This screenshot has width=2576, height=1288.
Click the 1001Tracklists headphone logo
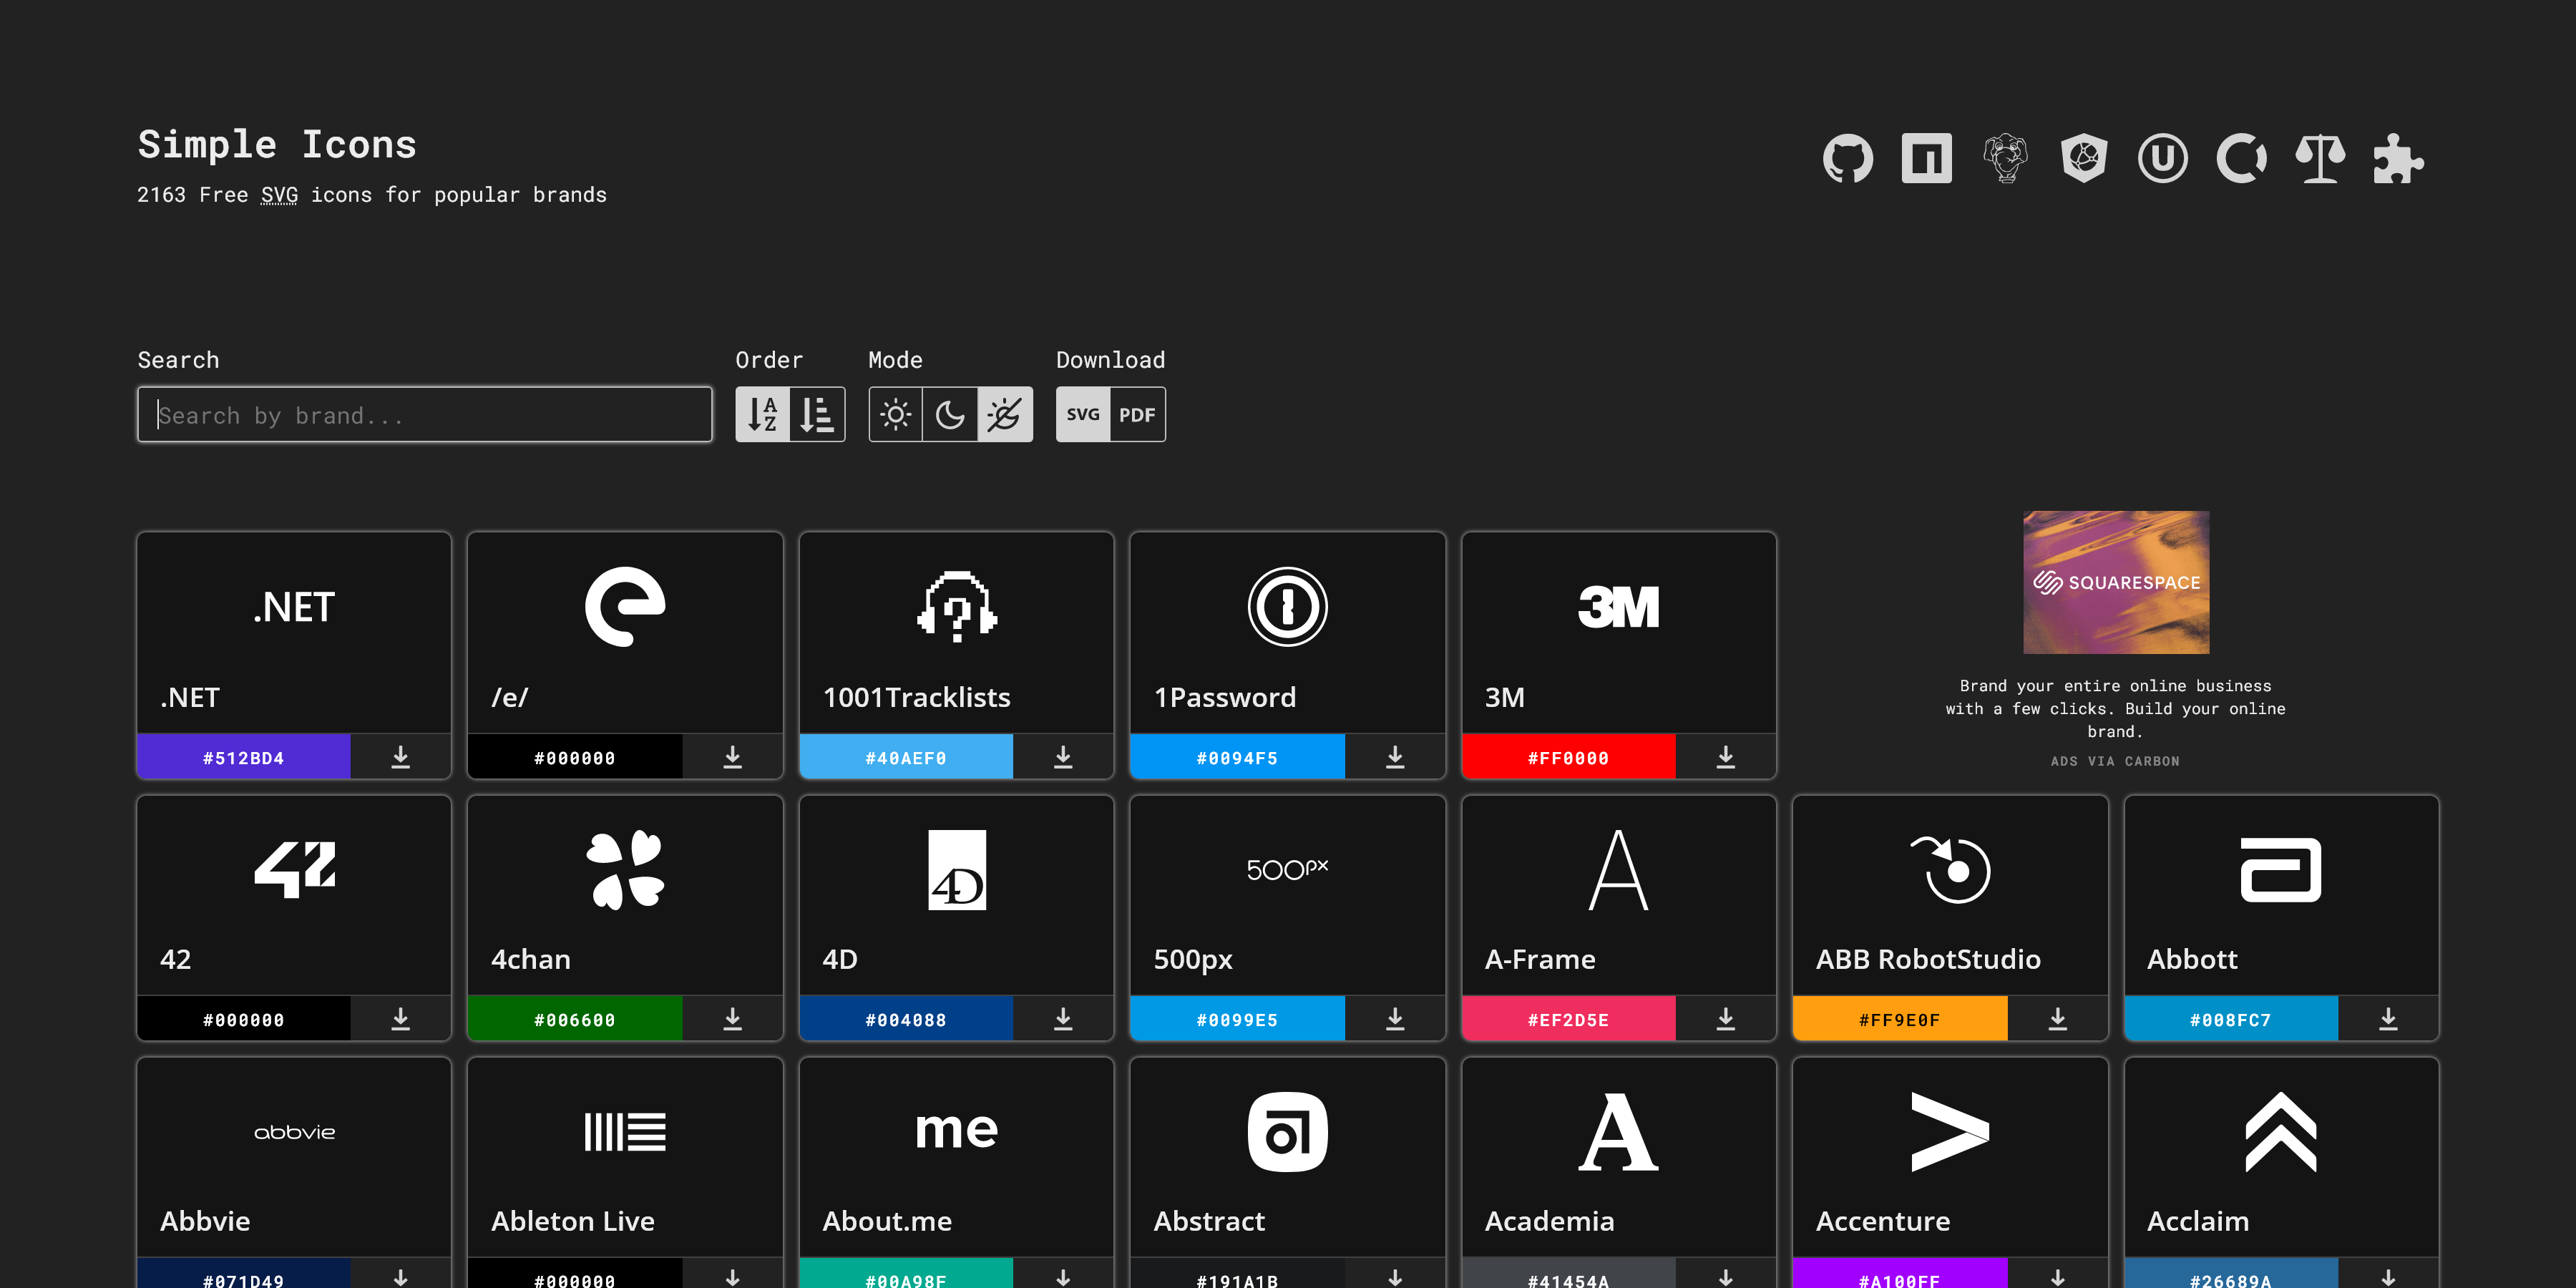(957, 607)
